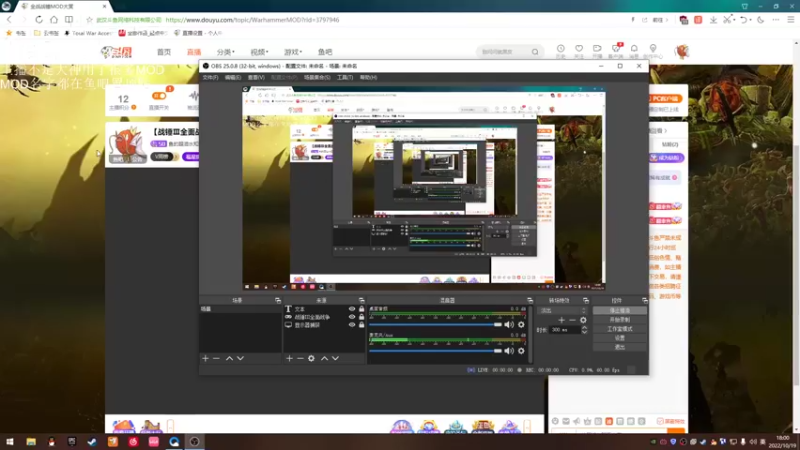
Task: Open the scene transition type dropdown
Action: coord(563,310)
